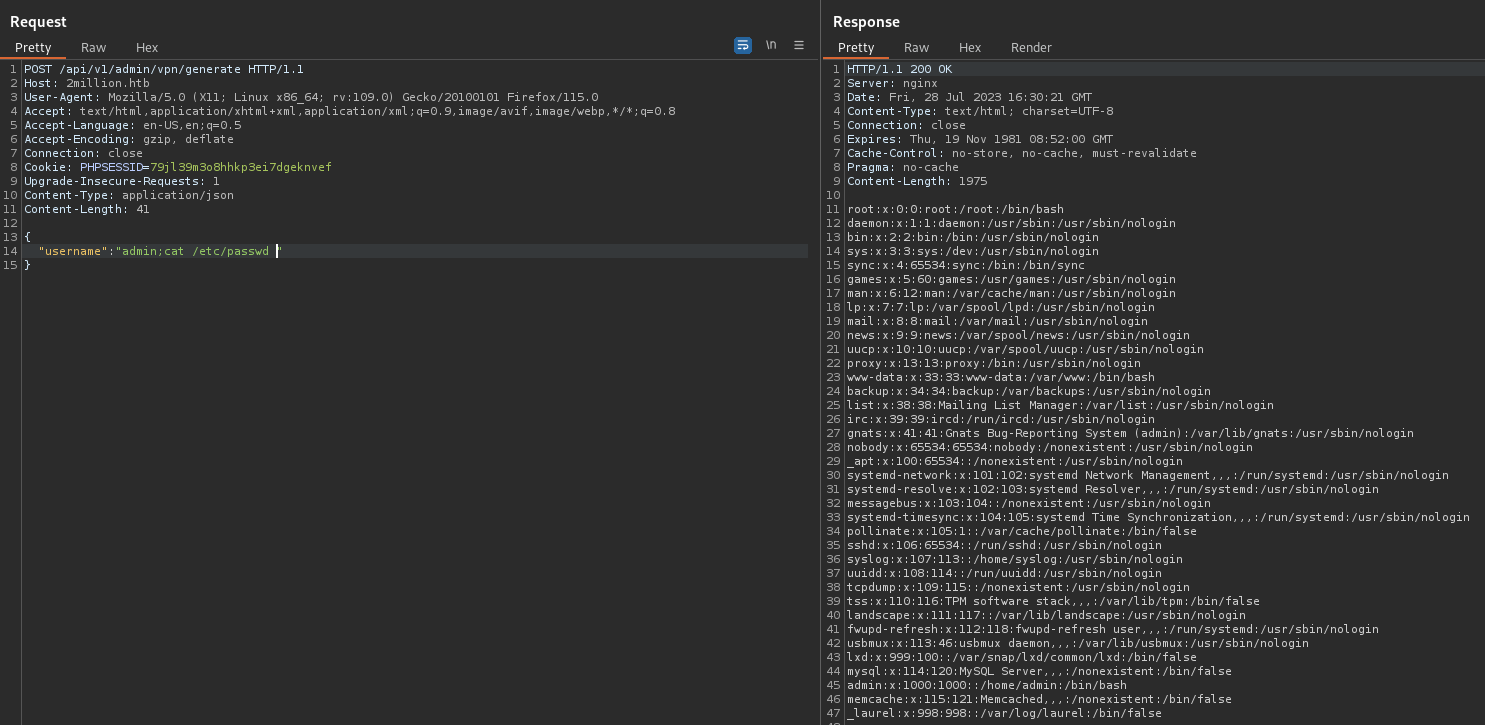Click the PHPSESSID cookie value
Screen dimensions: 1485x725
coord(241,167)
